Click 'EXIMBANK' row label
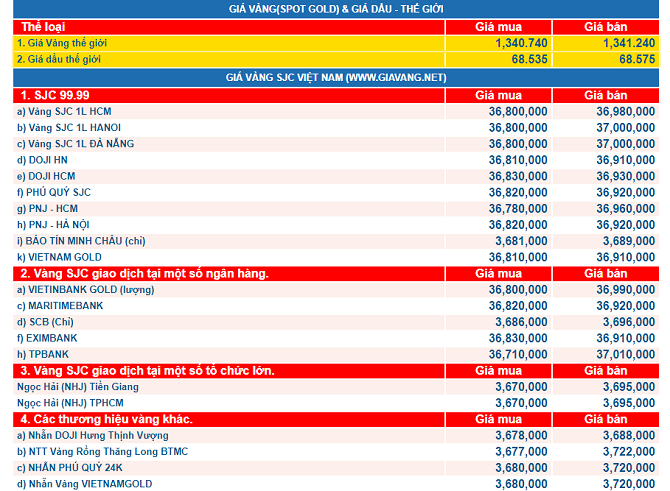 pos(47,338)
